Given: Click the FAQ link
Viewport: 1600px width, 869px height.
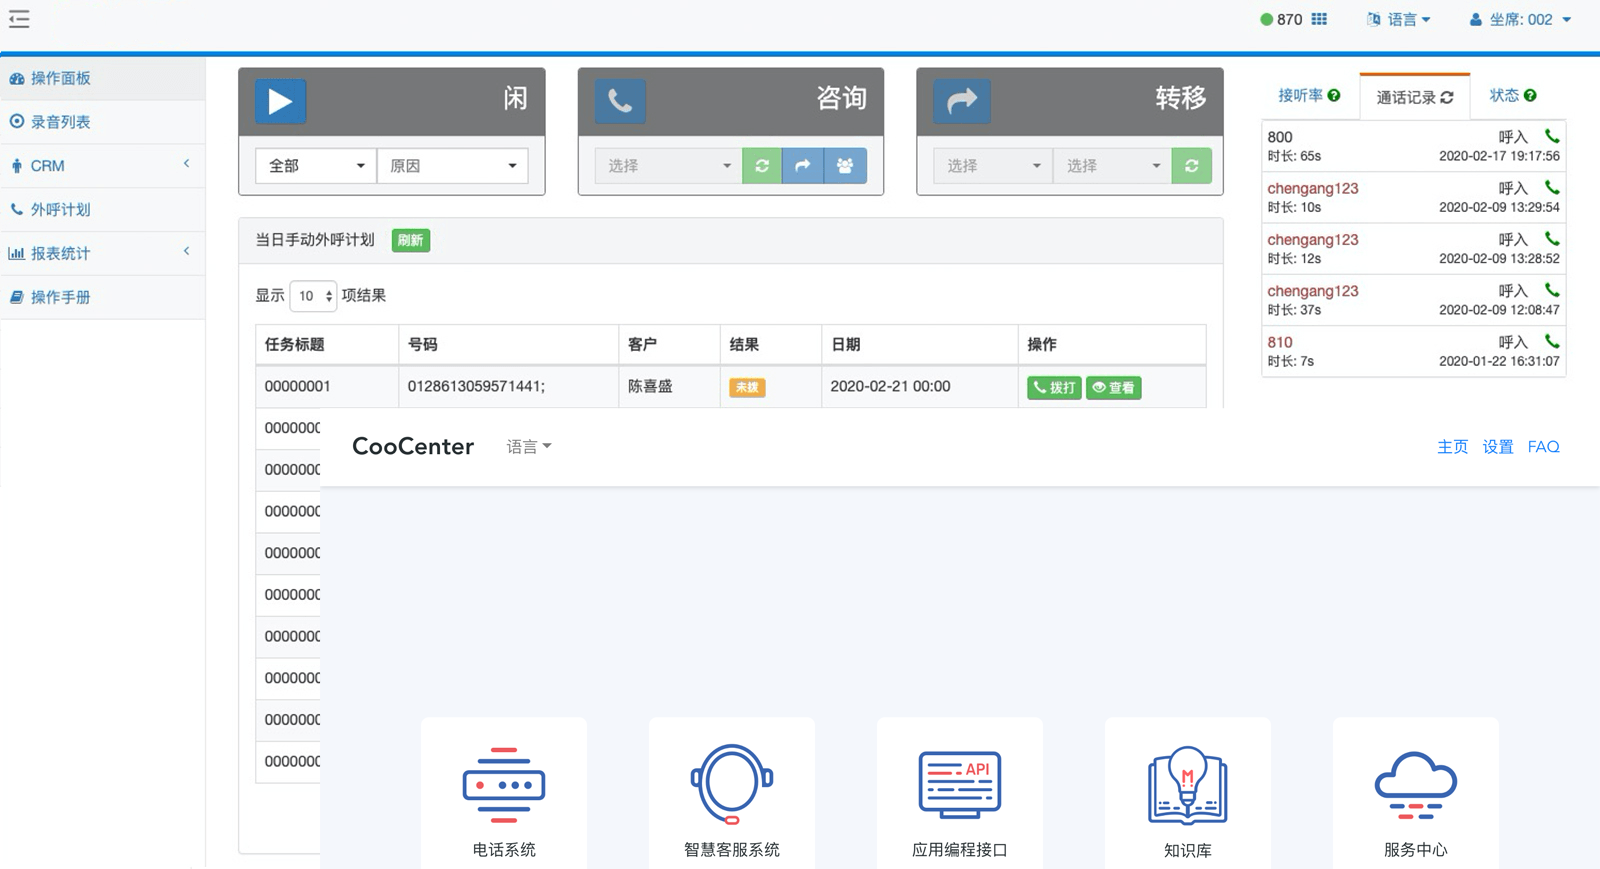Looking at the screenshot, I should coord(1543,447).
